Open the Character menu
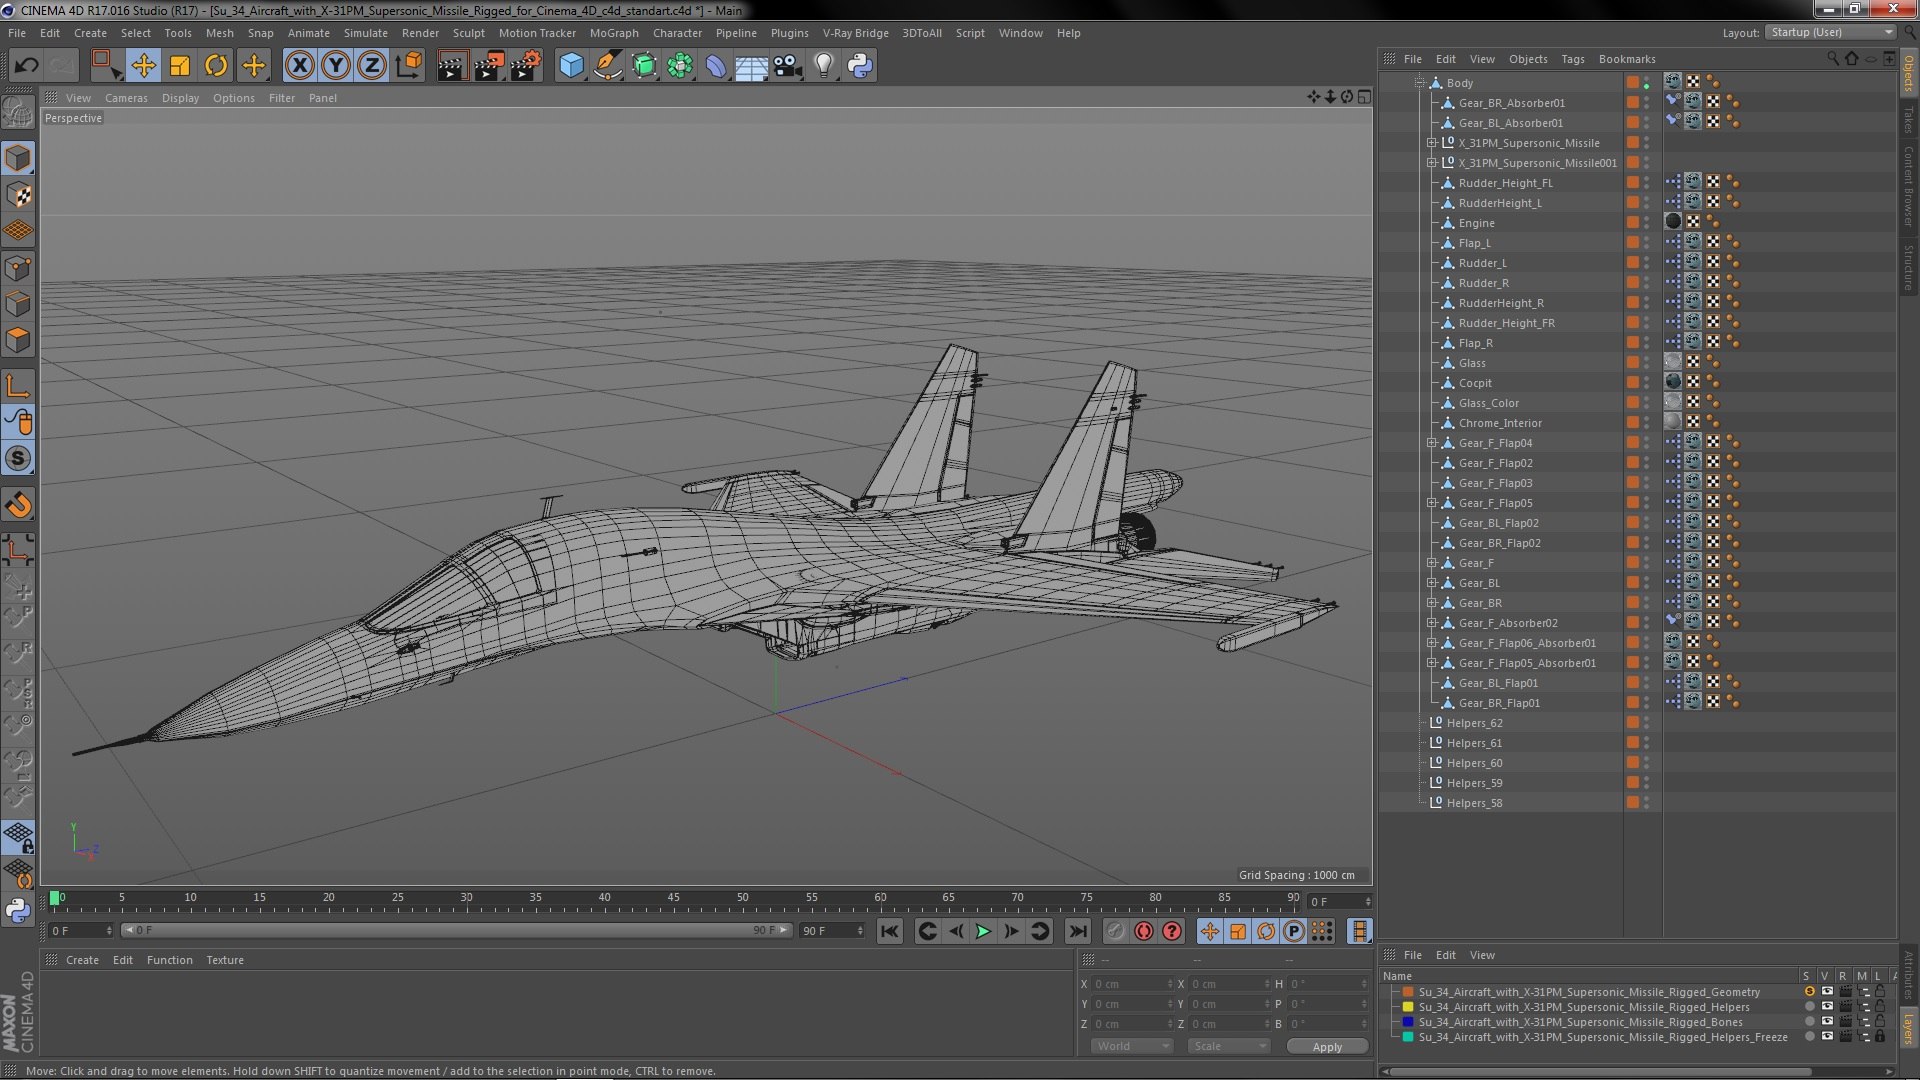 (677, 33)
